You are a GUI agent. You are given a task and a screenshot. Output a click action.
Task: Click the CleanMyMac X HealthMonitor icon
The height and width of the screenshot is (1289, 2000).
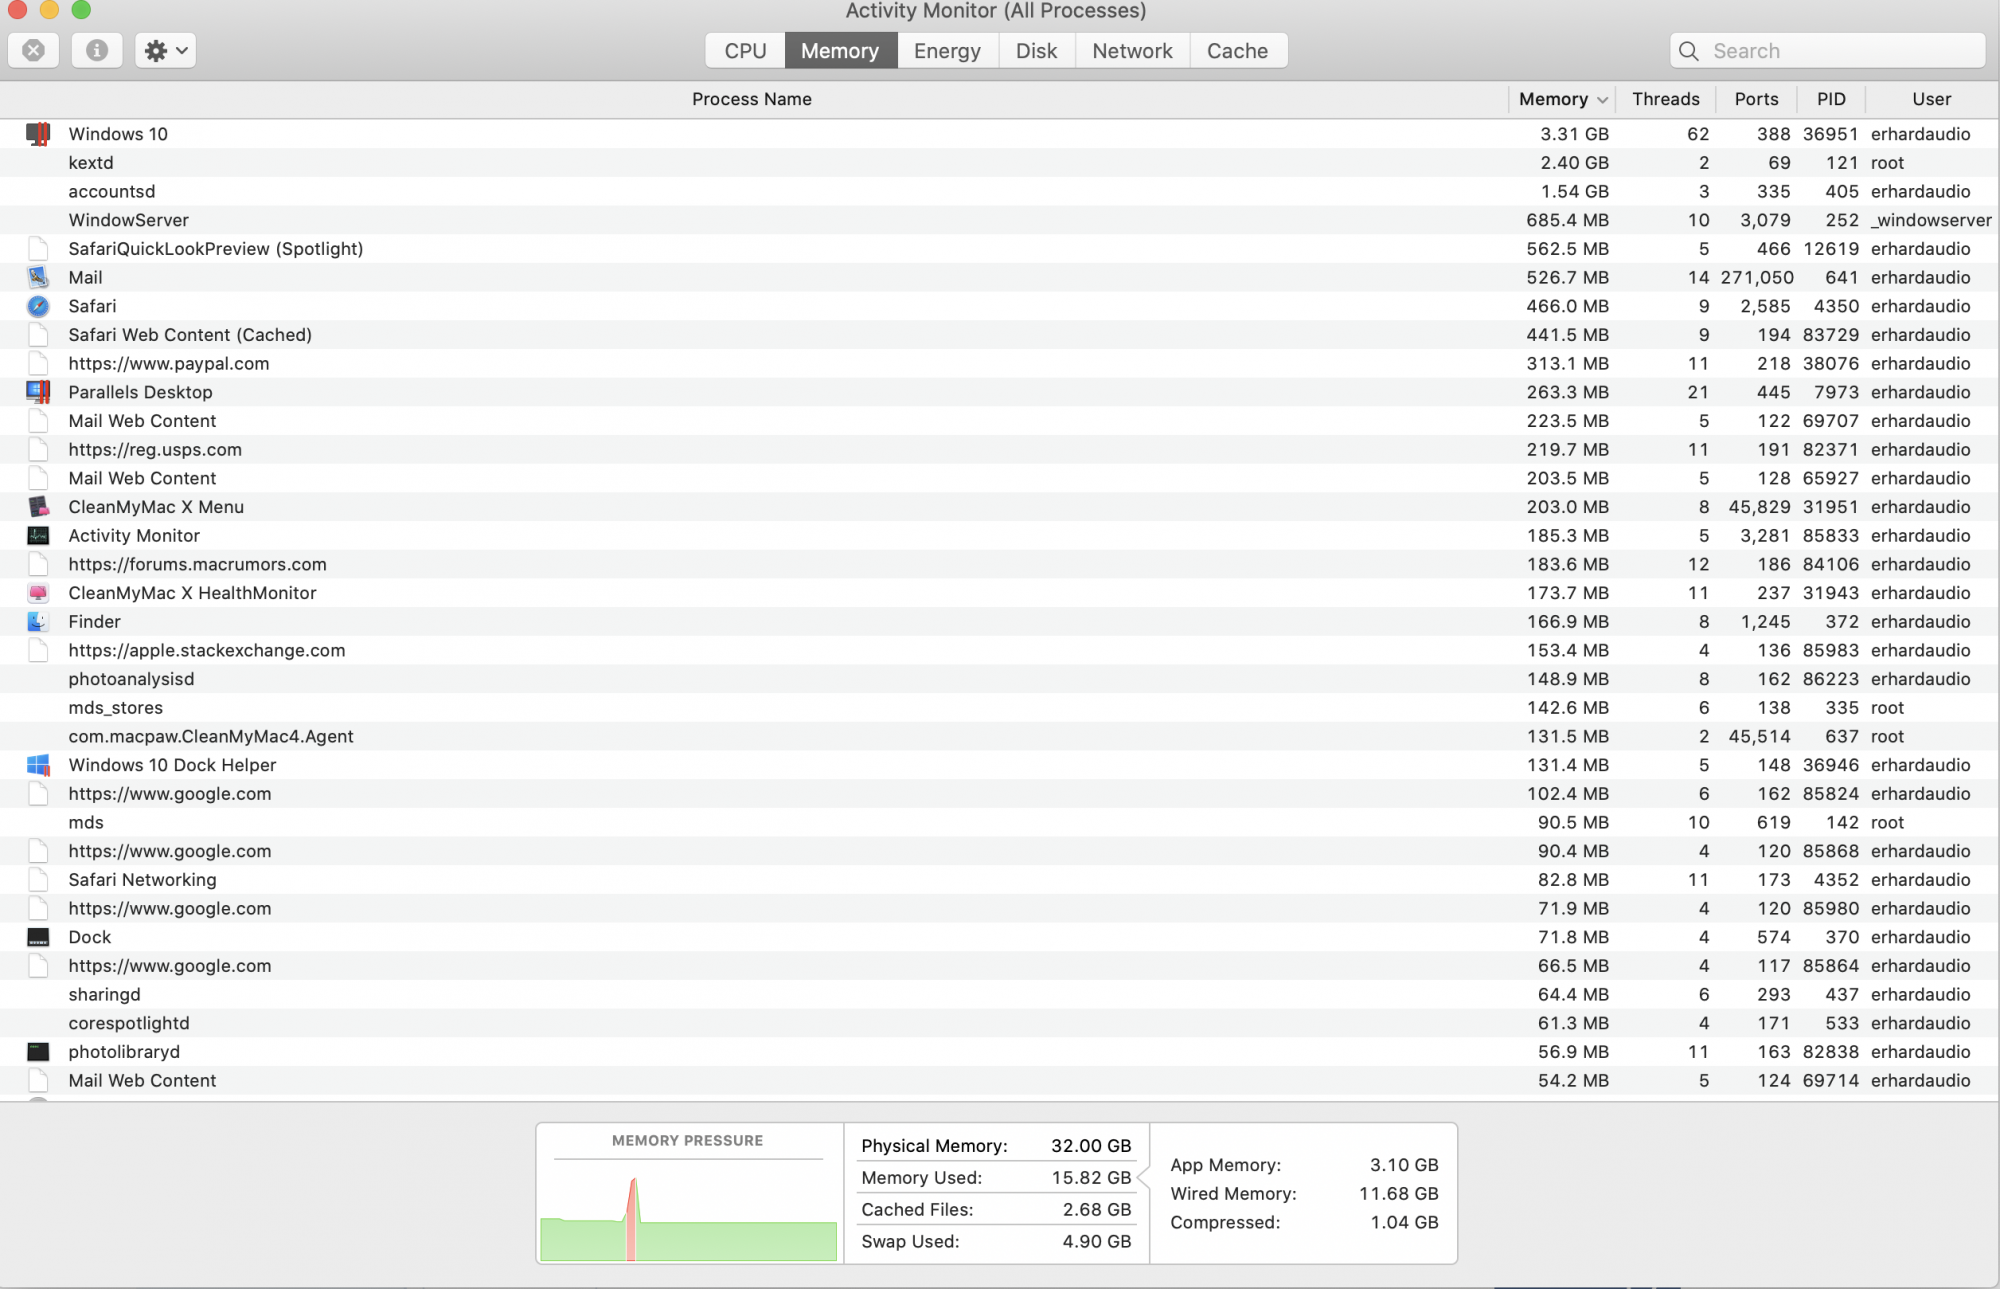[38, 593]
